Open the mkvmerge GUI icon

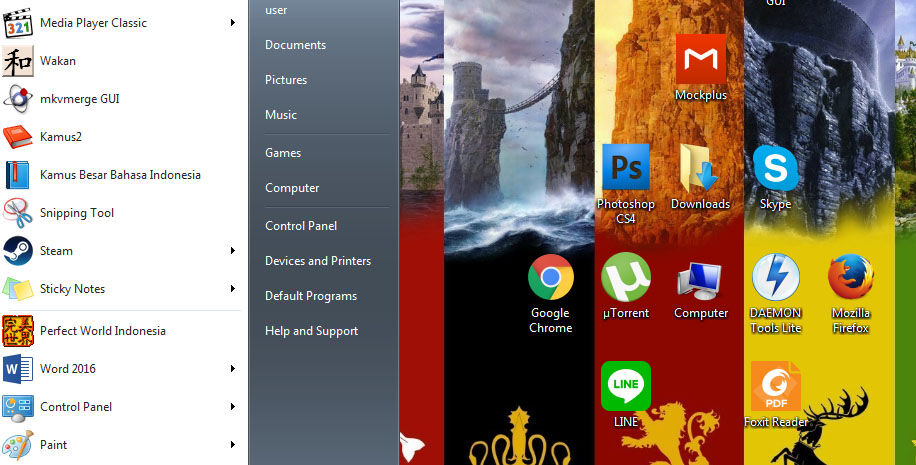tap(18, 99)
